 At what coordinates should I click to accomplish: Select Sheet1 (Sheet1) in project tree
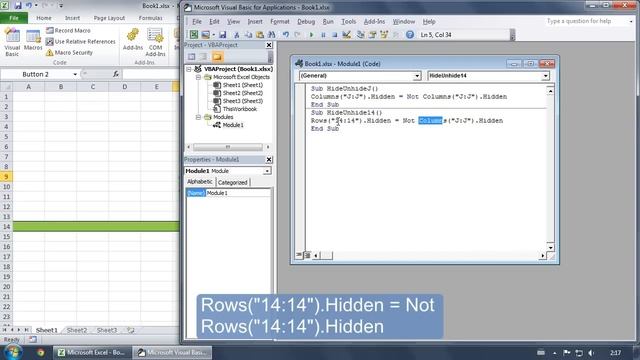click(x=242, y=85)
